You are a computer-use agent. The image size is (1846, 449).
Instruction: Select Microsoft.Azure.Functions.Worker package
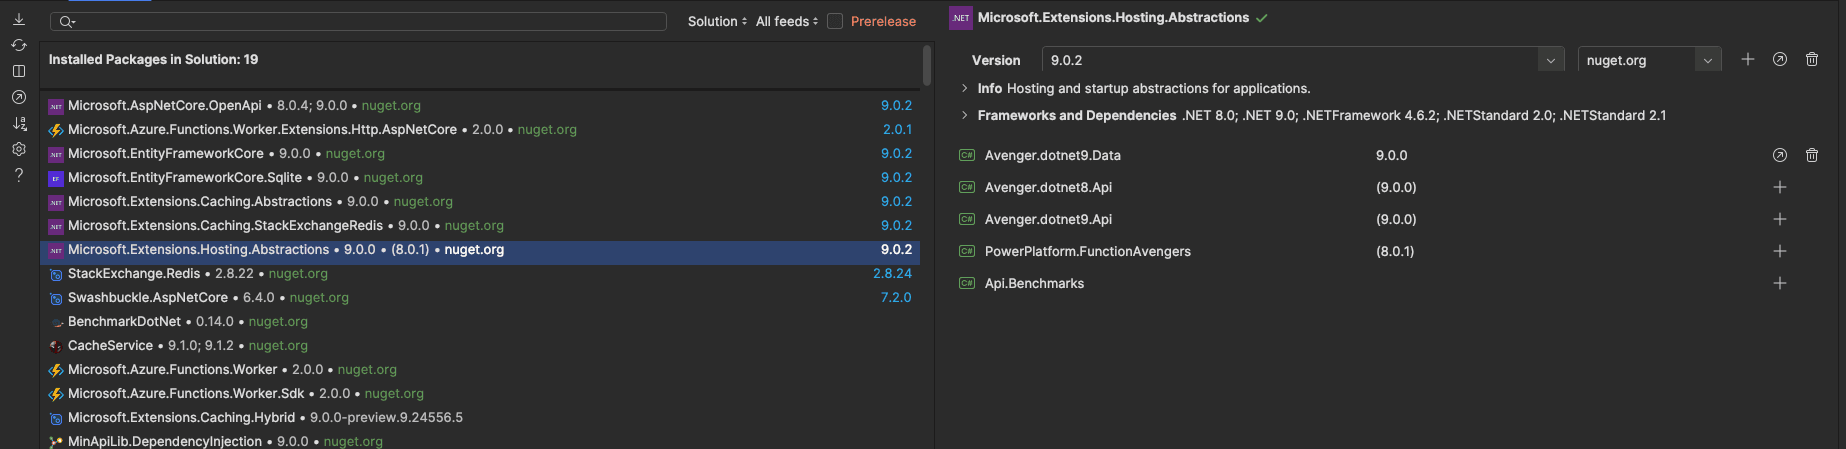pyautogui.click(x=480, y=369)
